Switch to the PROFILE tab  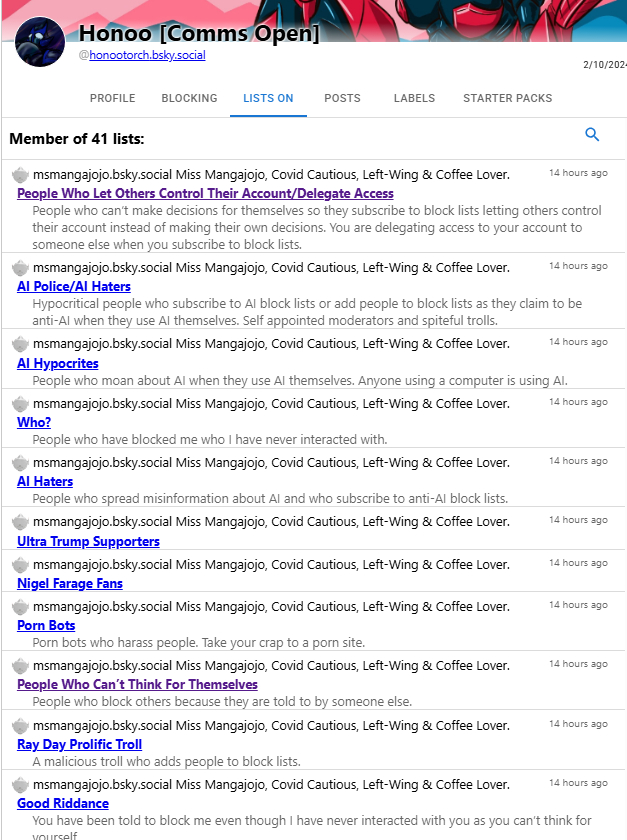pos(112,98)
